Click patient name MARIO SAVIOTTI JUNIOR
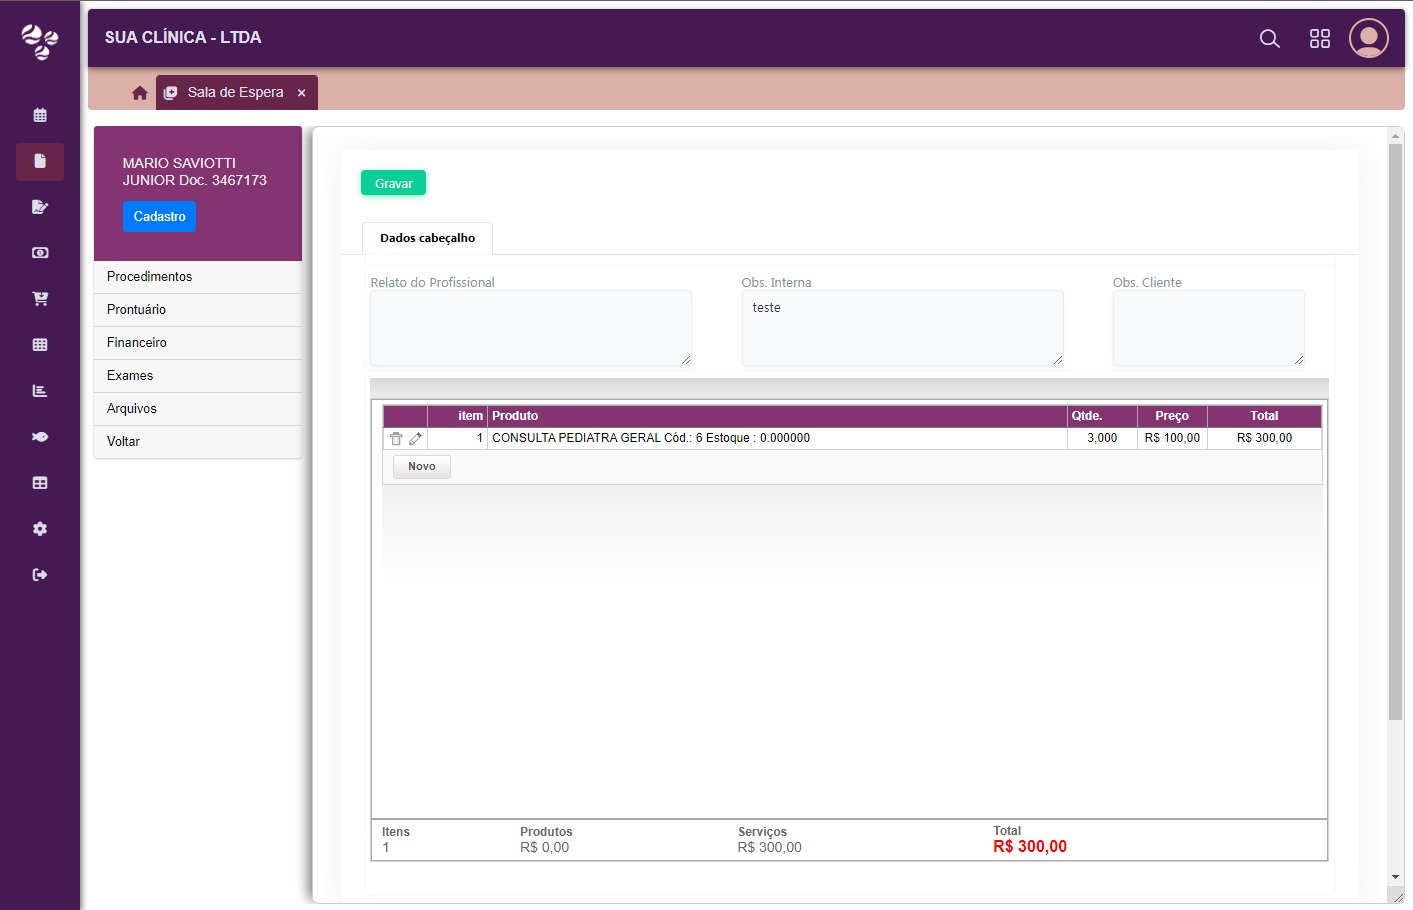 [x=194, y=171]
